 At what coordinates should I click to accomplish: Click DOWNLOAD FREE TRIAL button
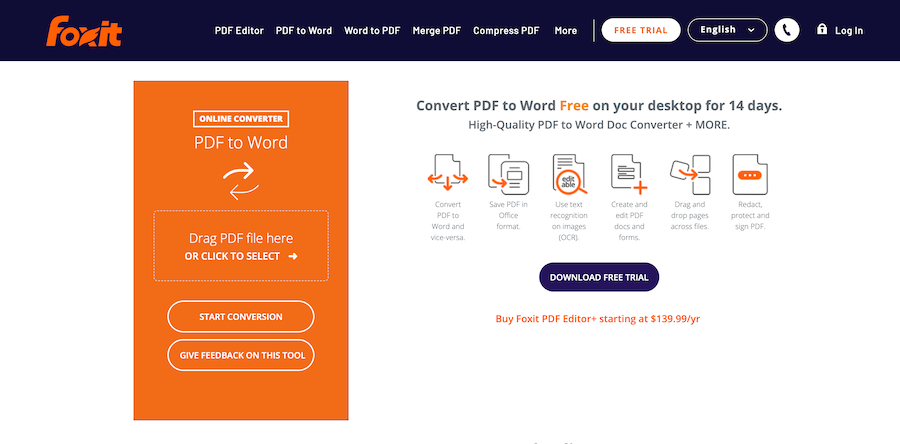[x=599, y=277]
